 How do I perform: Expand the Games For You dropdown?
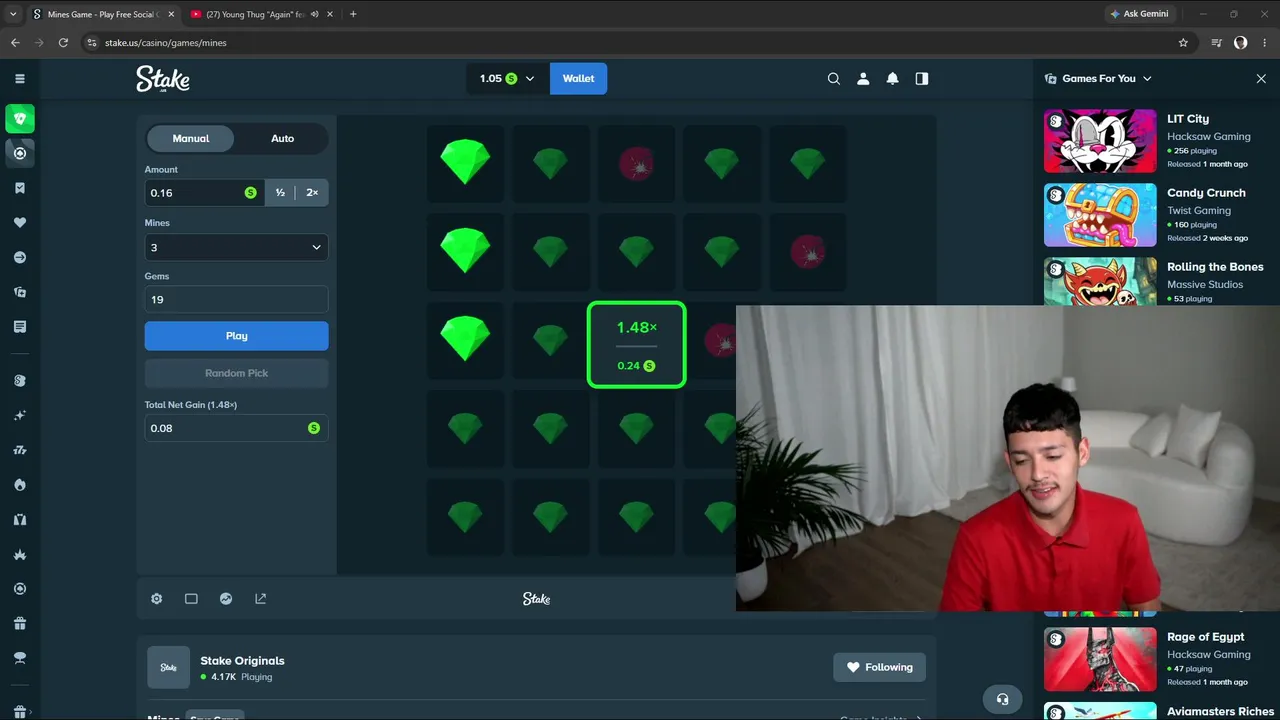point(1098,79)
